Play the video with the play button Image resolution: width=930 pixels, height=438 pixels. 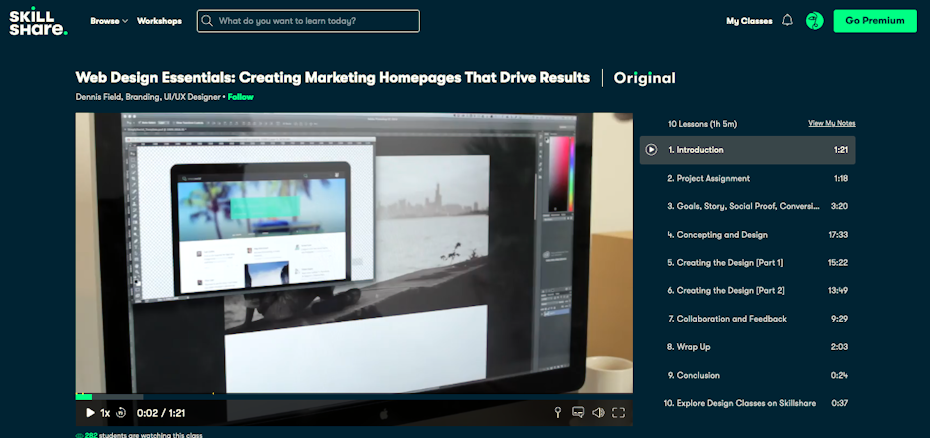[90, 412]
